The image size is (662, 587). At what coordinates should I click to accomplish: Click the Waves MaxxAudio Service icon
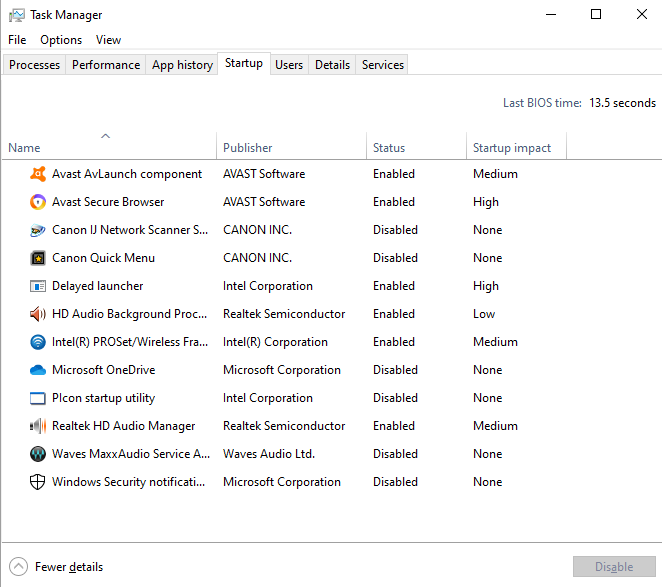point(38,454)
